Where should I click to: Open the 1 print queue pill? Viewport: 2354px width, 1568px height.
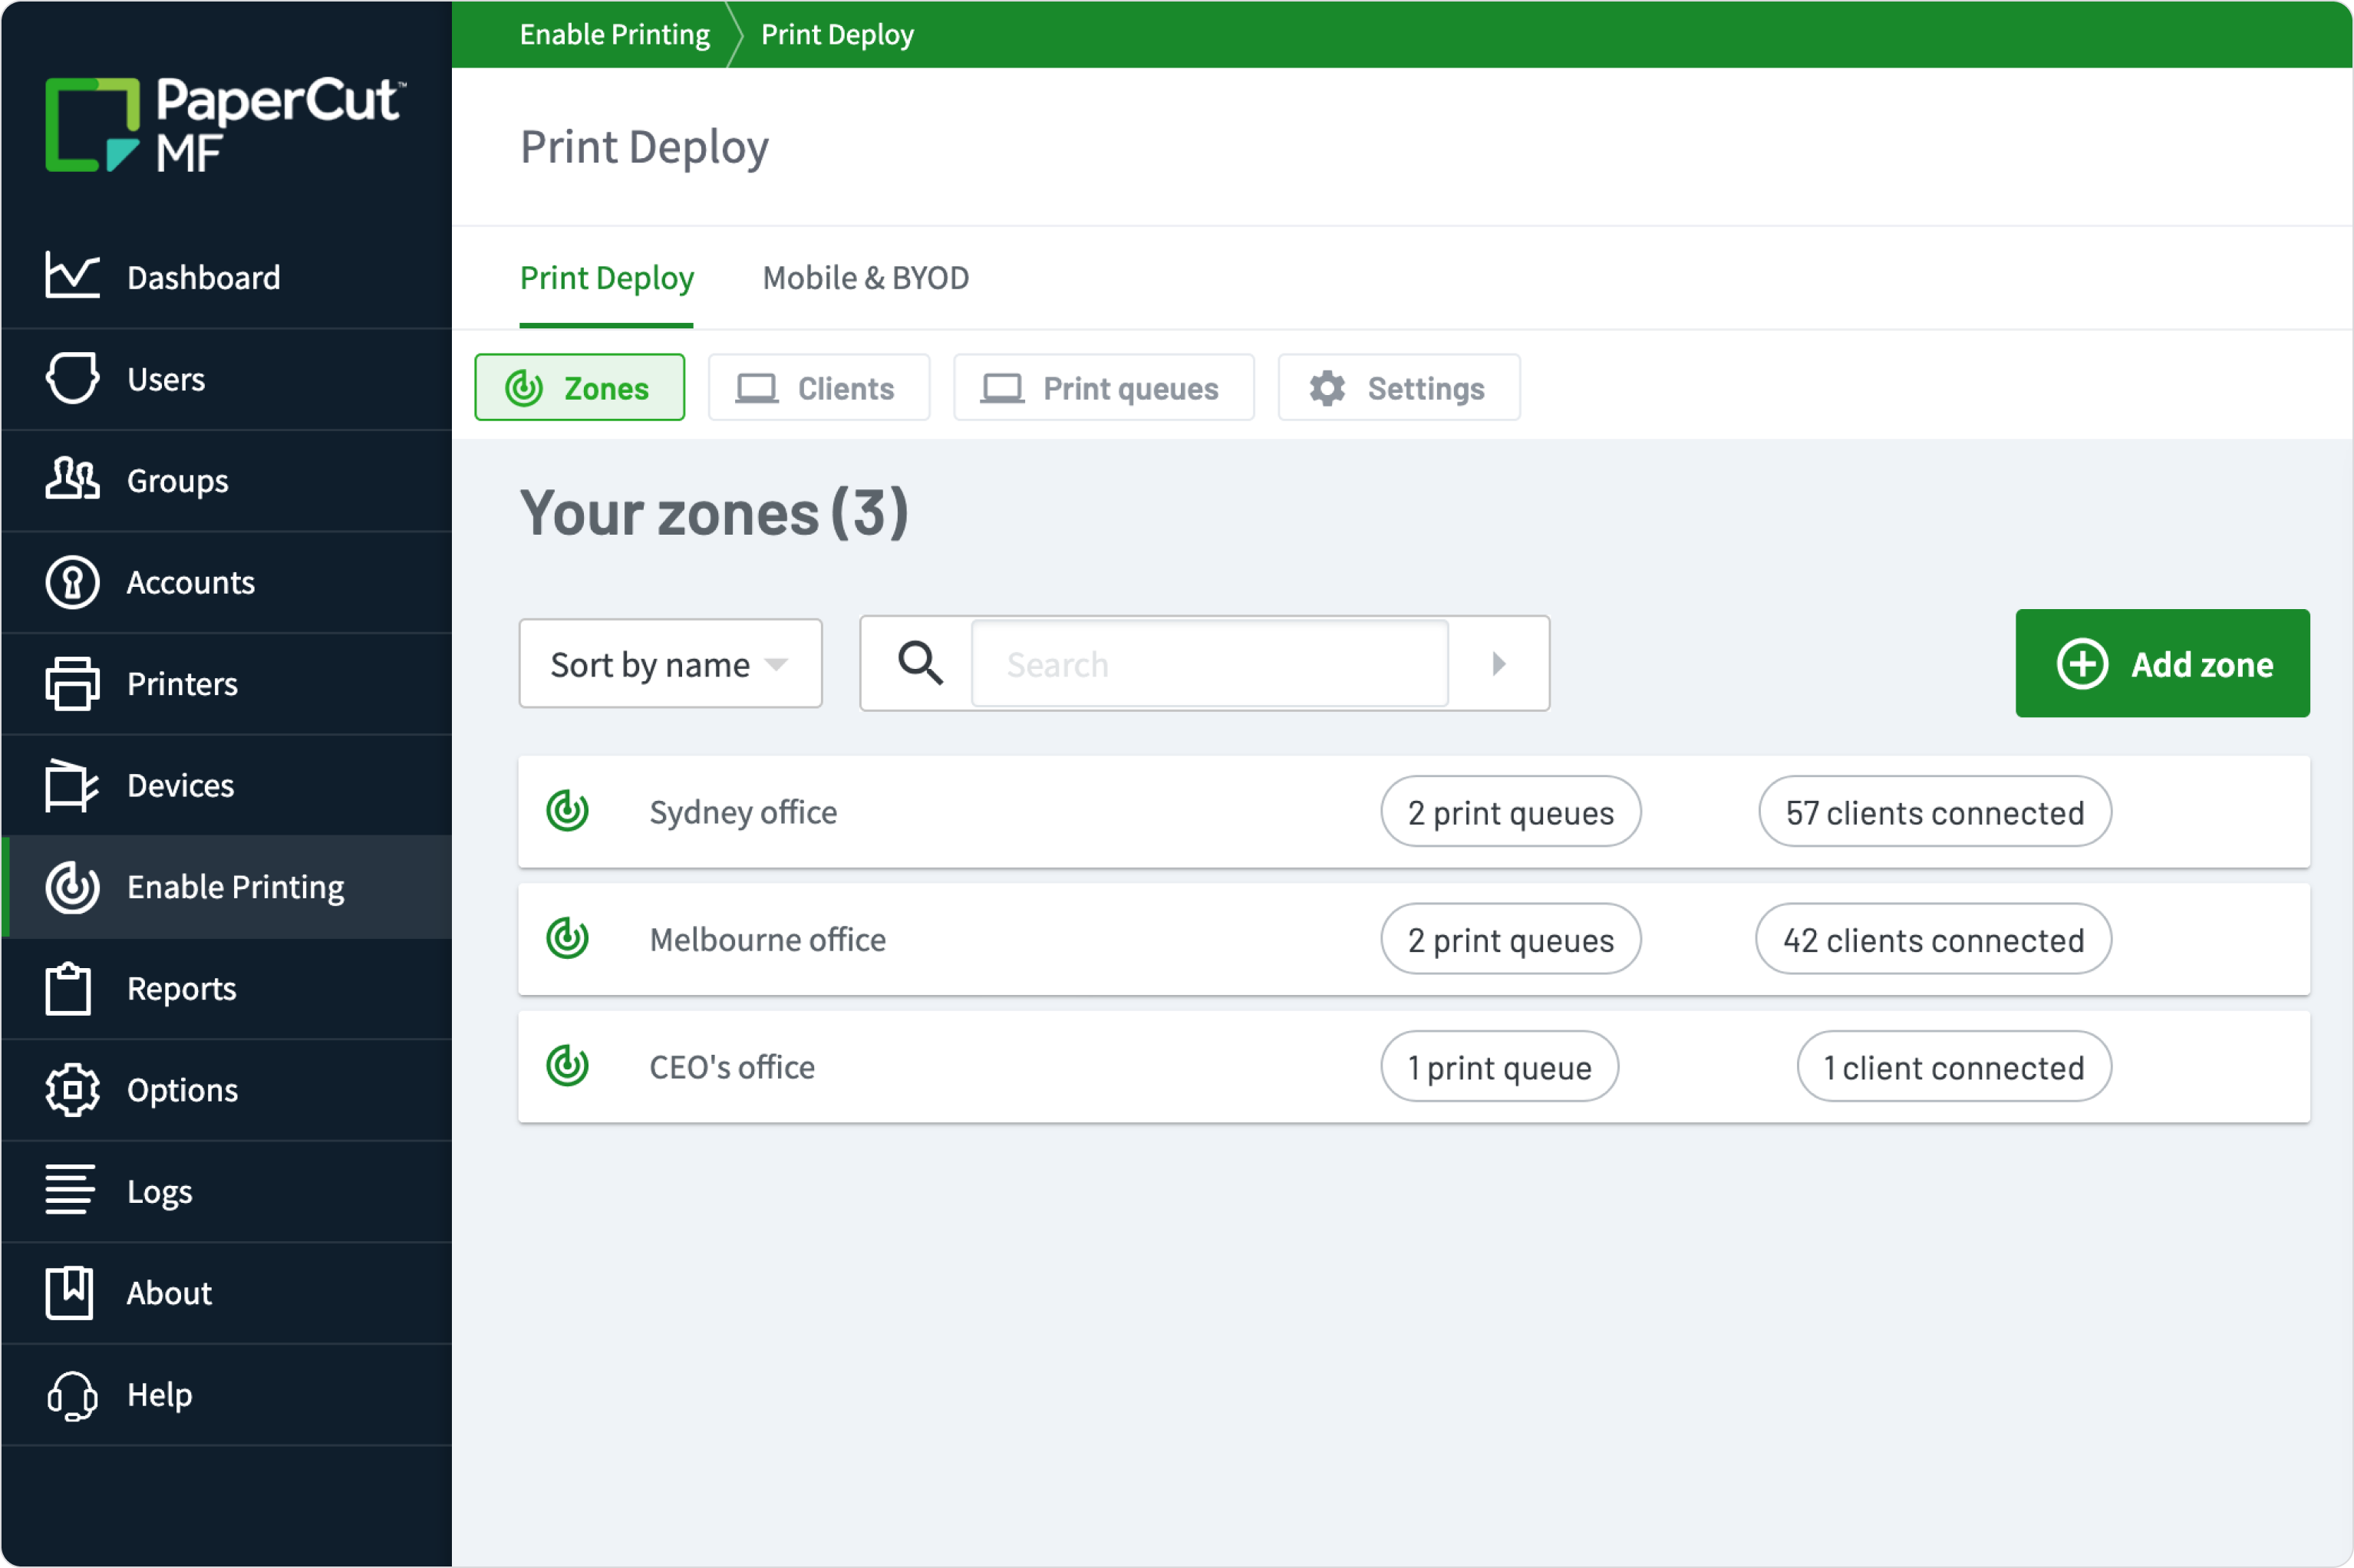[x=1499, y=1067]
